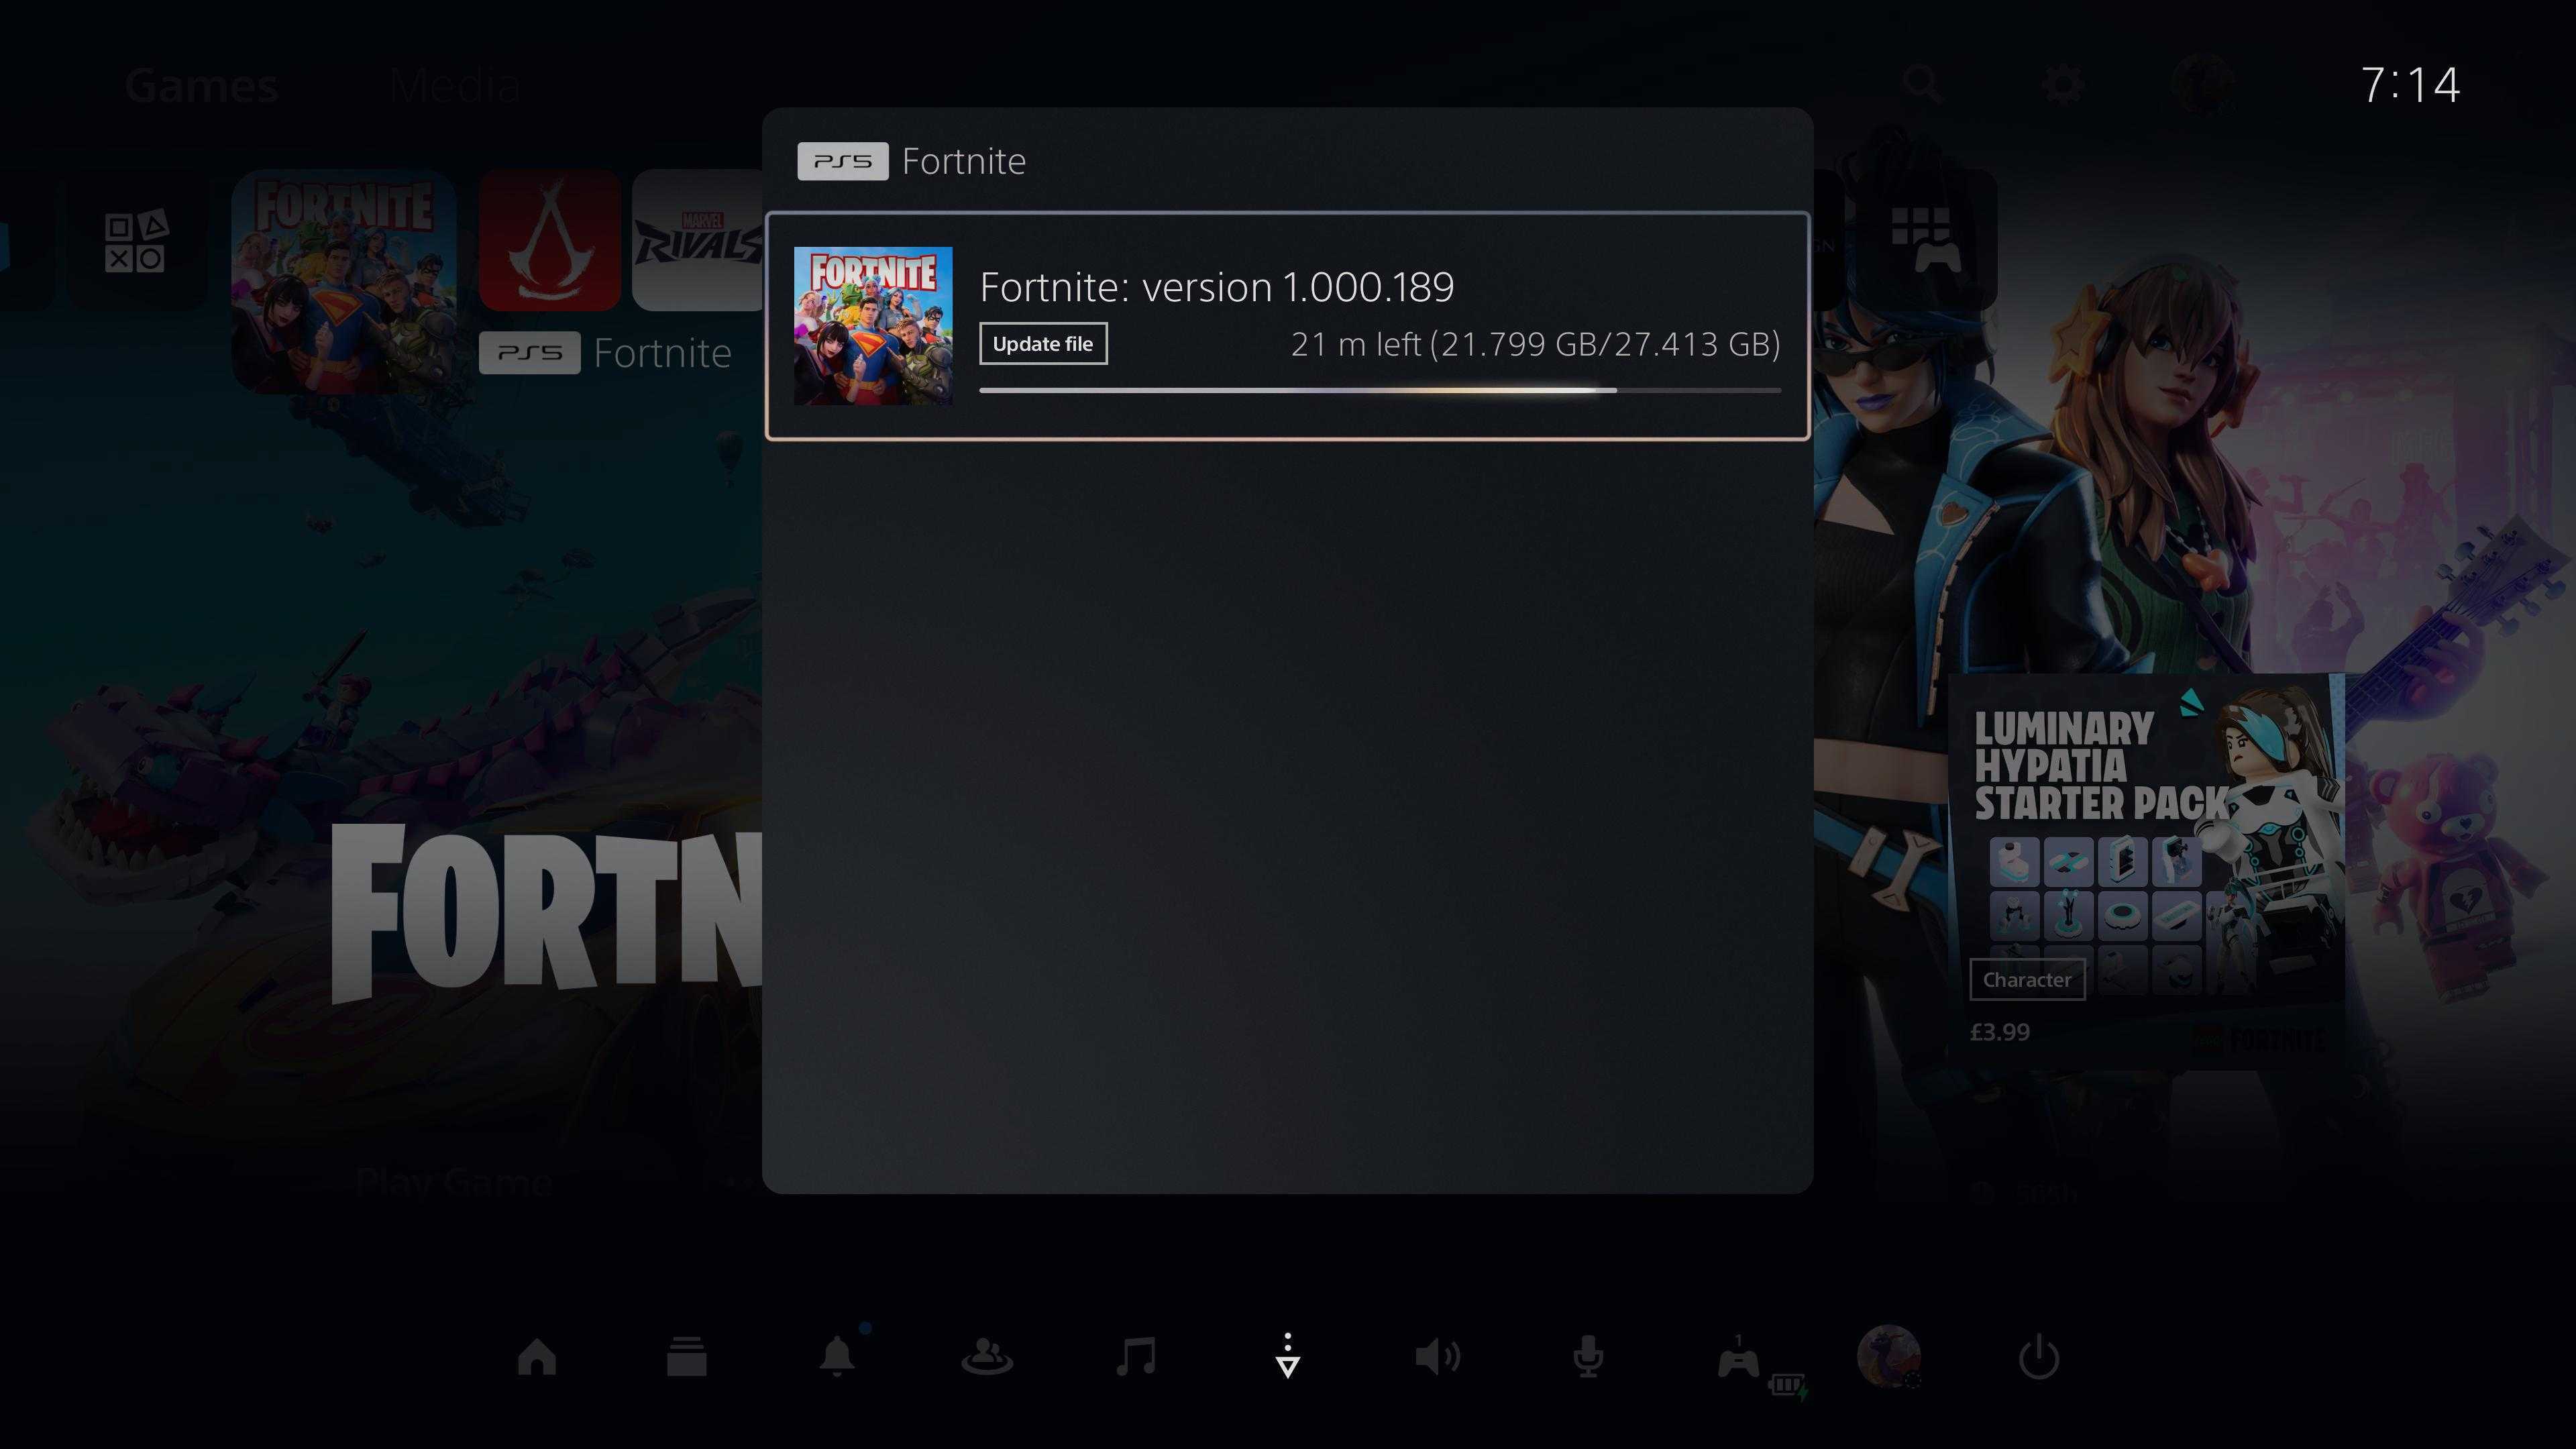Click the 7:14 clock
Viewport: 2576px width, 1449px height.
(x=2410, y=85)
